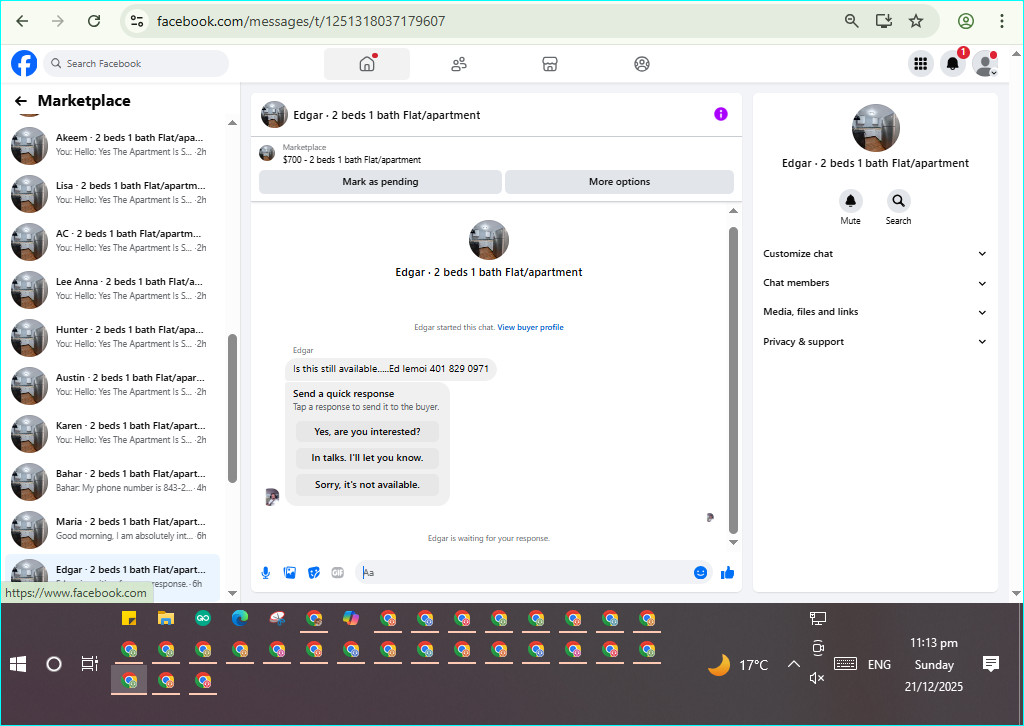Open the notifications bell
This screenshot has width=1024, height=726.
click(953, 63)
